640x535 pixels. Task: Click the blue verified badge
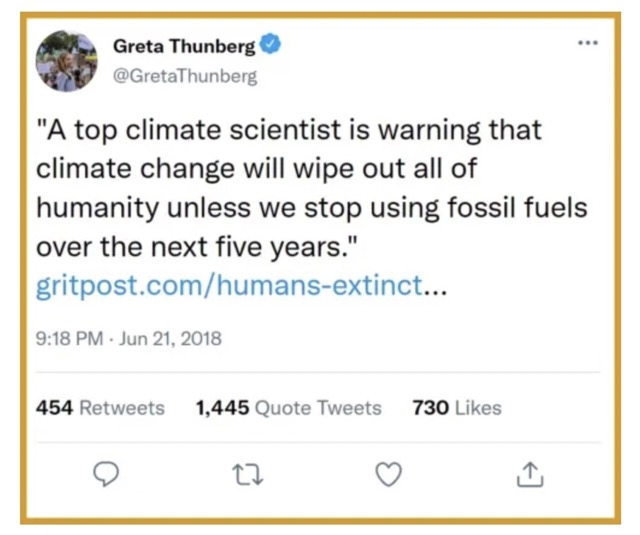[x=269, y=45]
